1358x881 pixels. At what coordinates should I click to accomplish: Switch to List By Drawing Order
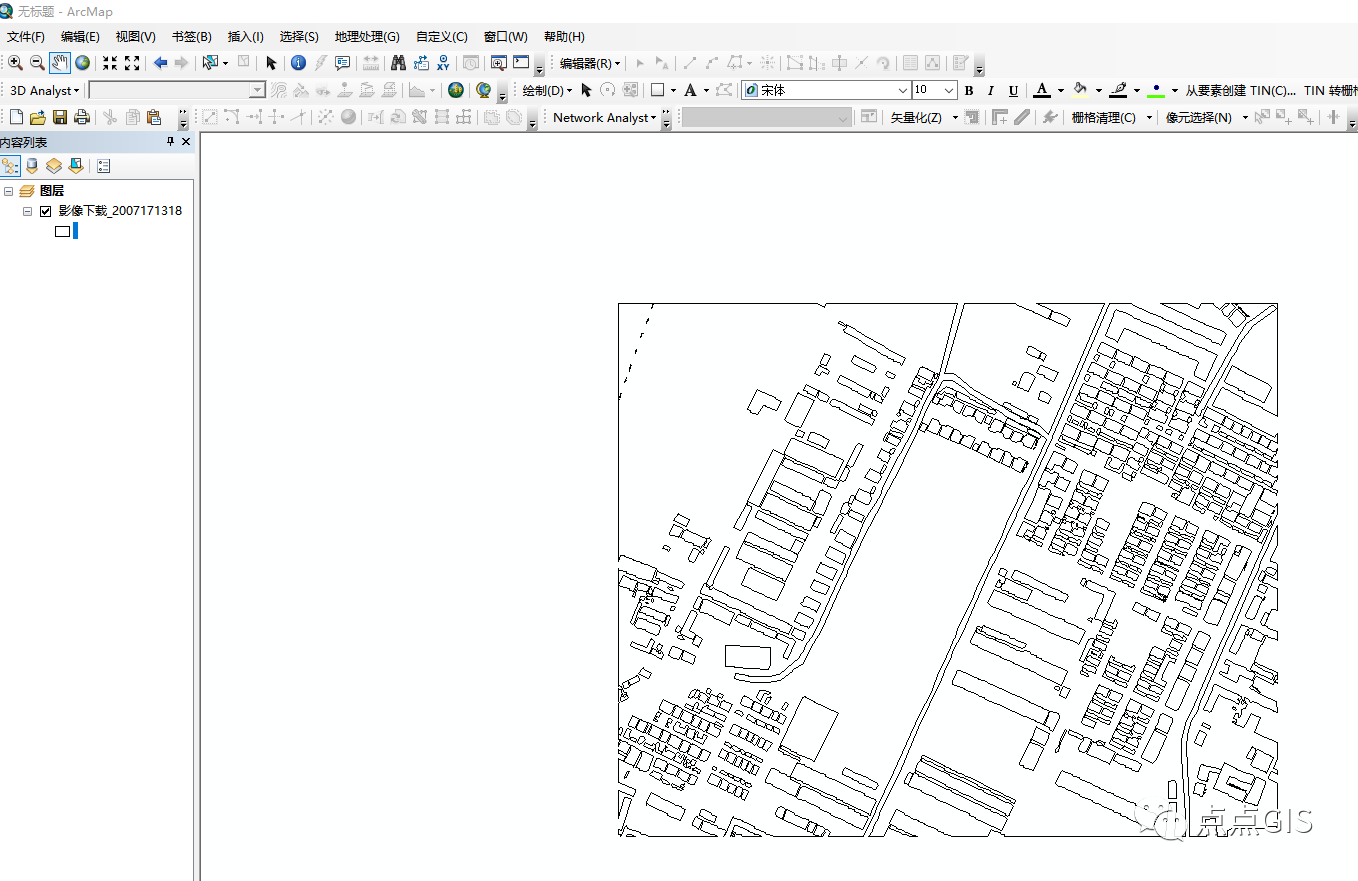point(11,166)
